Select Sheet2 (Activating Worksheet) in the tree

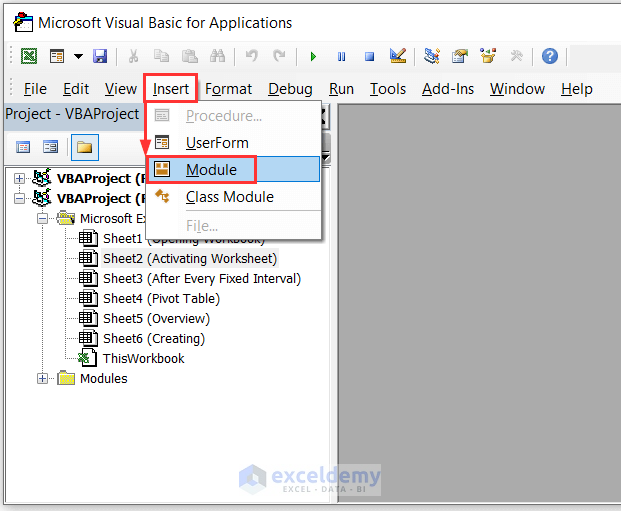pos(190,259)
